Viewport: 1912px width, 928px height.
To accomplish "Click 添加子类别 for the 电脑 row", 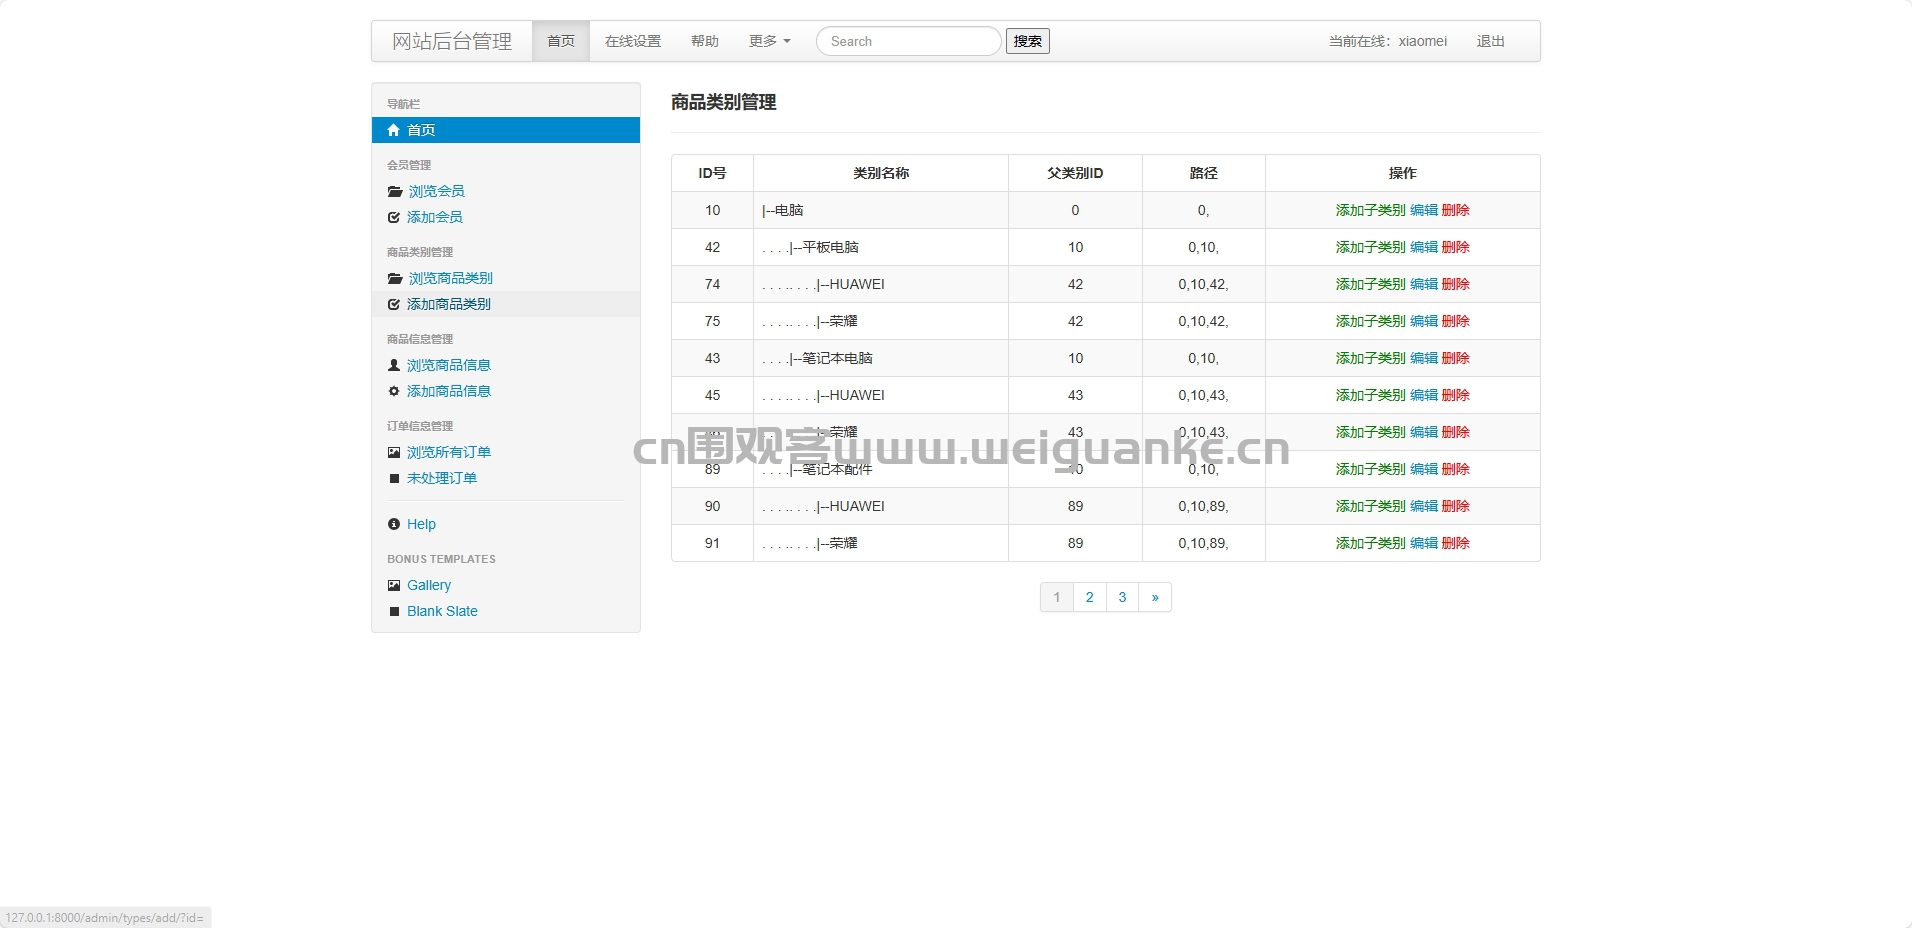I will [1371, 210].
